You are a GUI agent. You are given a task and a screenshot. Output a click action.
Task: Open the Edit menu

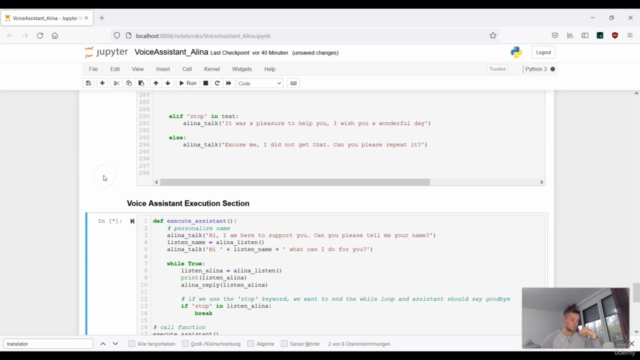(115, 69)
